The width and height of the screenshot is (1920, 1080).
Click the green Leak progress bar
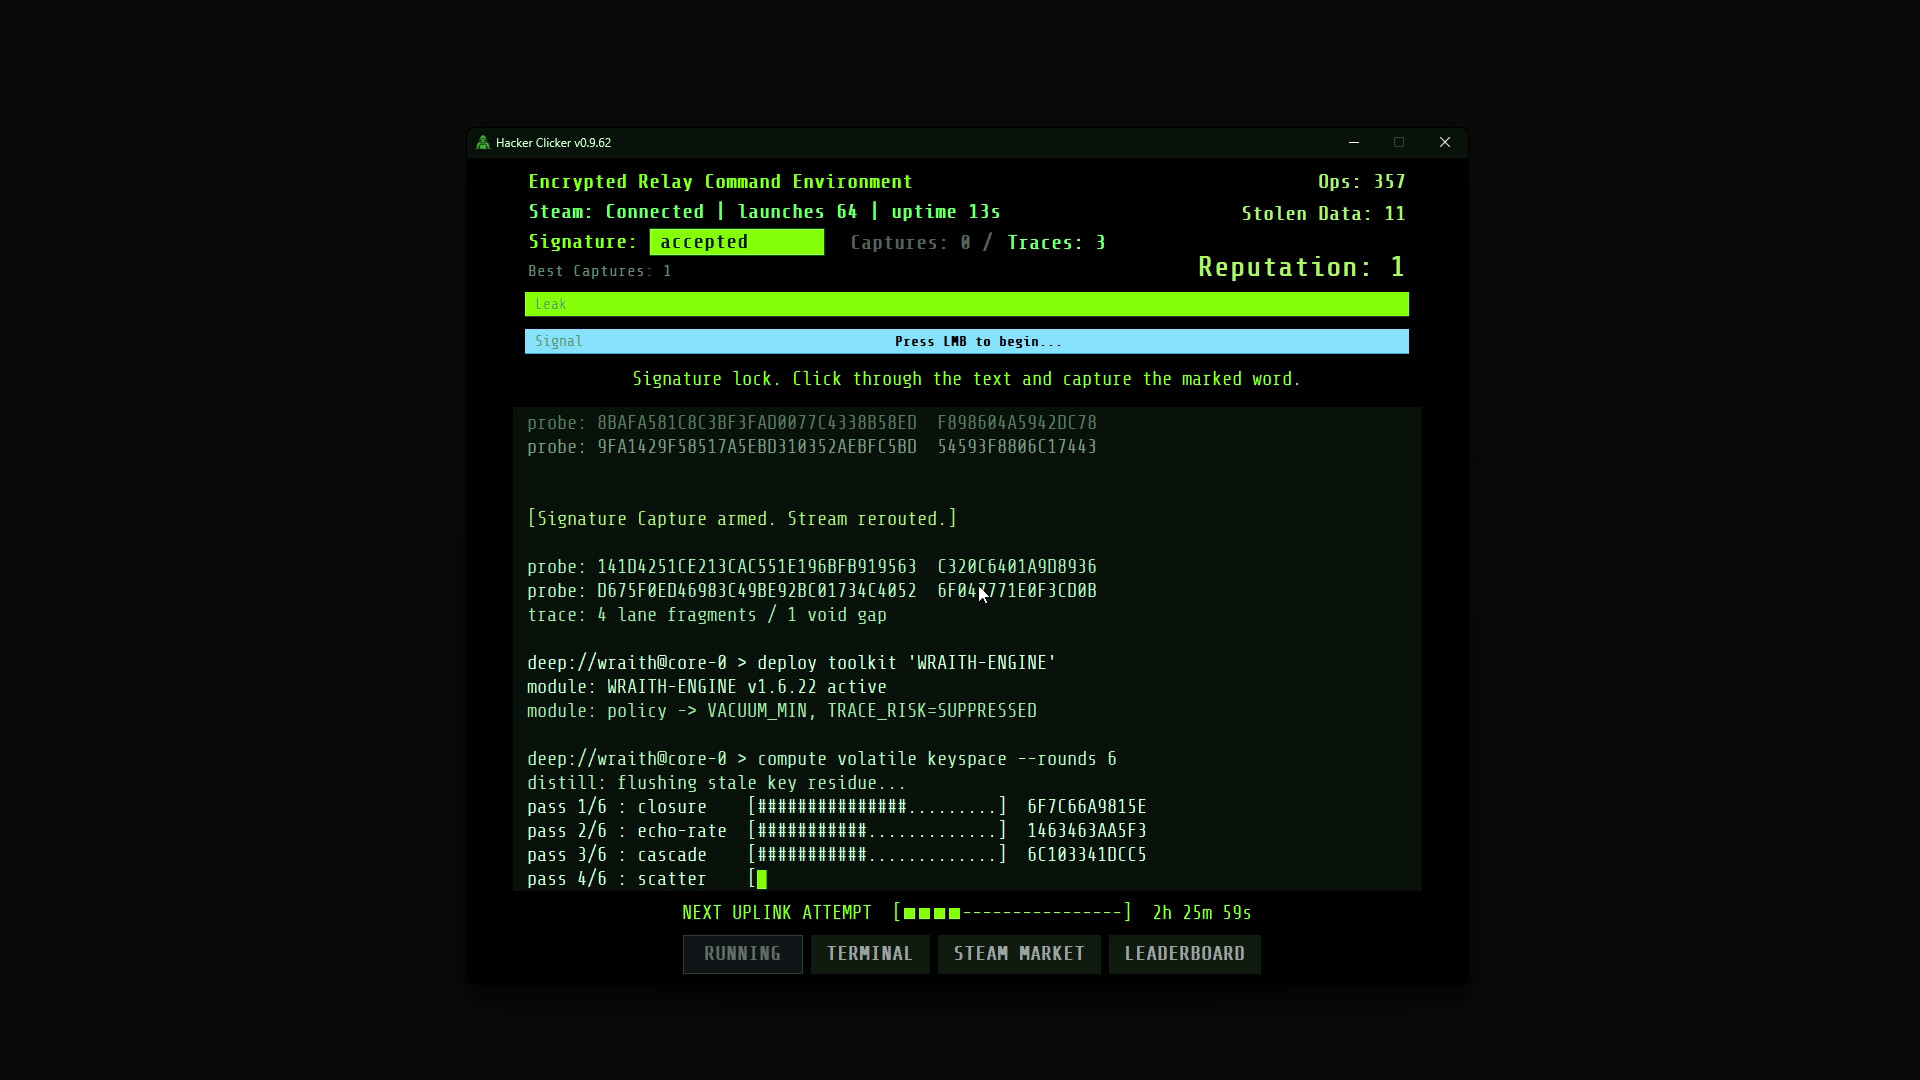coord(966,304)
